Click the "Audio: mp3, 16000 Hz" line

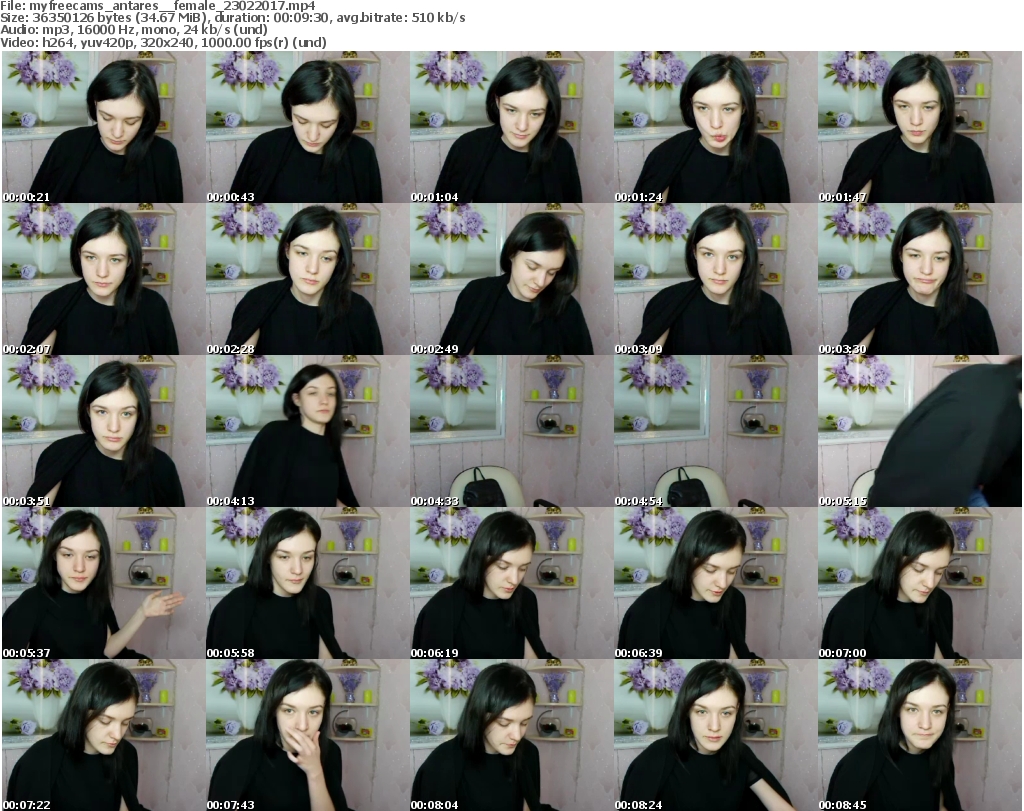[134, 30]
